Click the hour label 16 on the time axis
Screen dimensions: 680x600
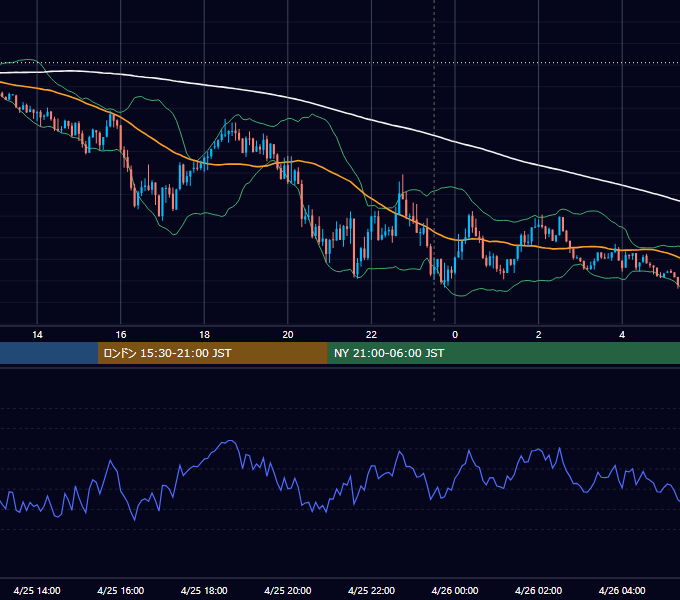point(121,335)
